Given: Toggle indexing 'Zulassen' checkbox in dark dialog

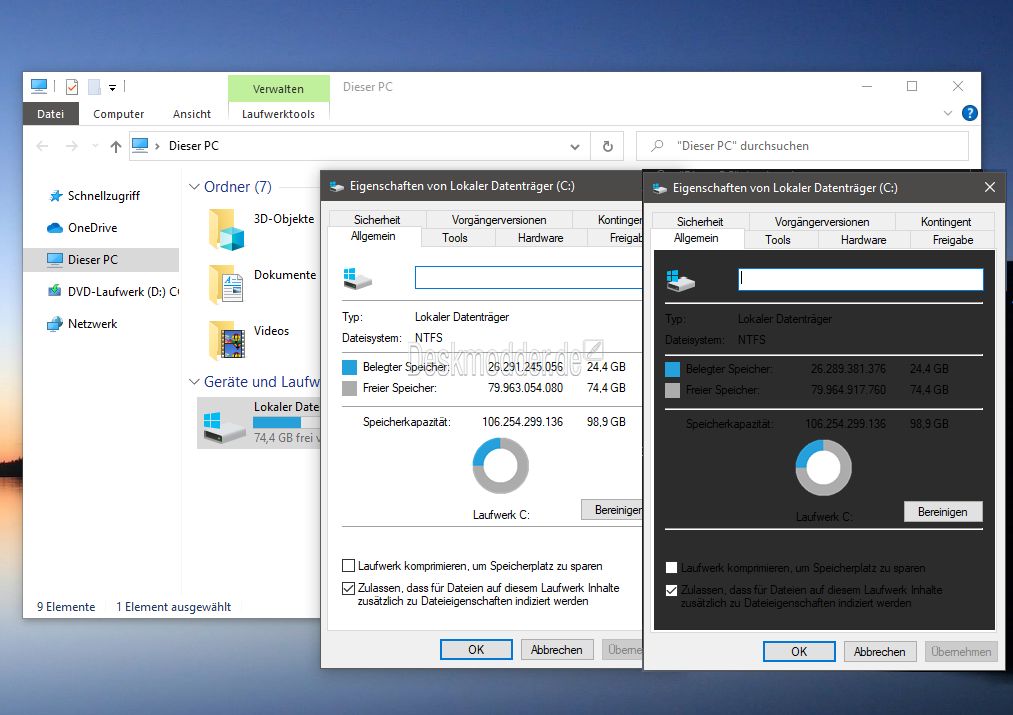Looking at the screenshot, I should coord(671,590).
